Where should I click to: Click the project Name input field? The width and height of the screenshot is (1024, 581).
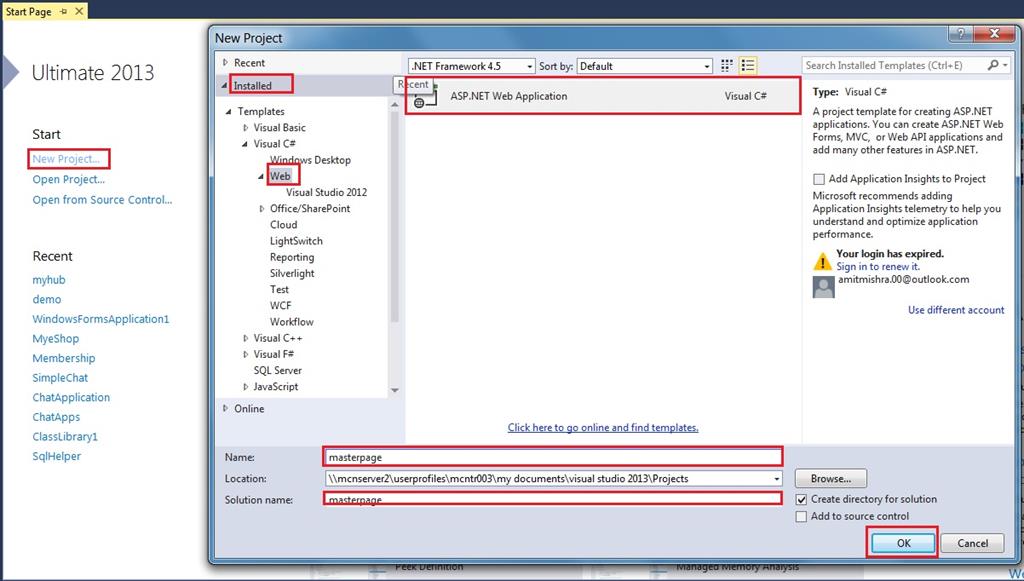coord(553,457)
